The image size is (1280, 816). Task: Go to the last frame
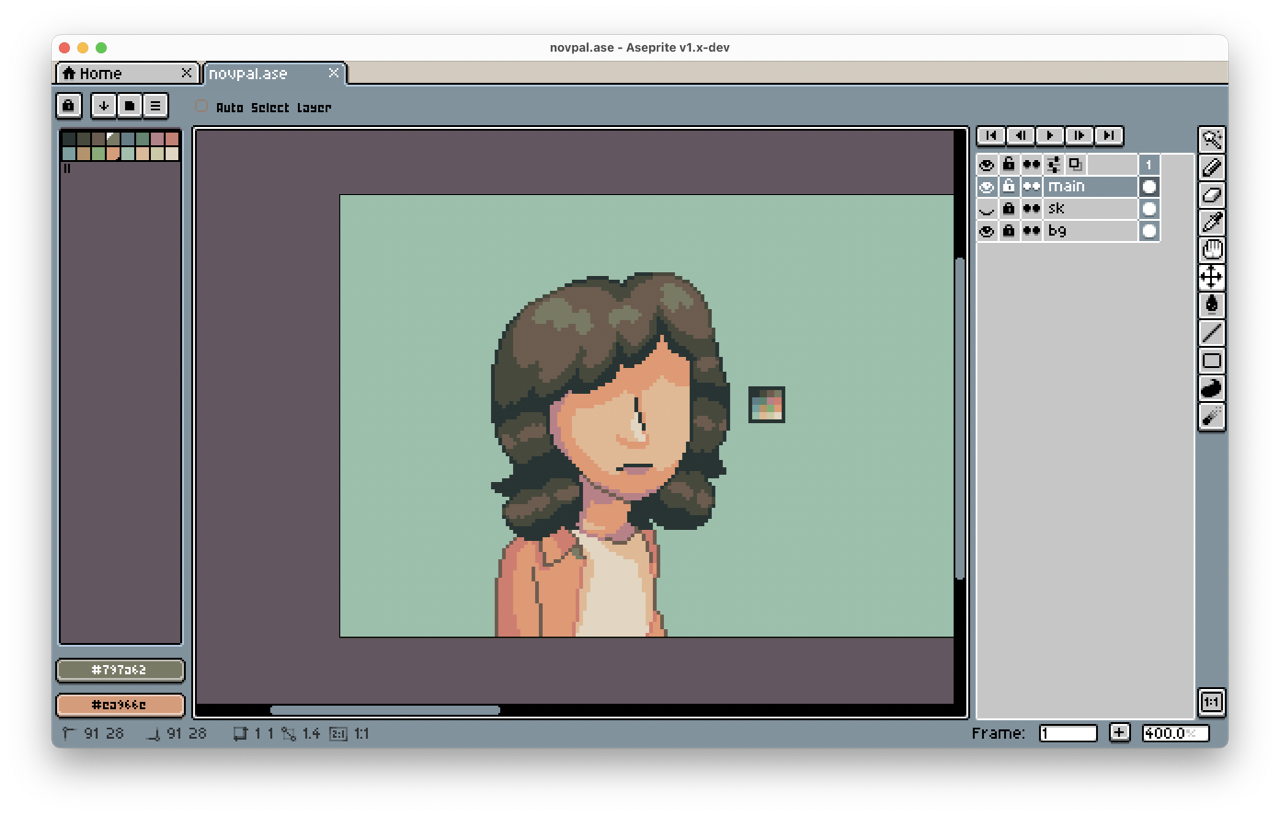pyautogui.click(x=1108, y=136)
